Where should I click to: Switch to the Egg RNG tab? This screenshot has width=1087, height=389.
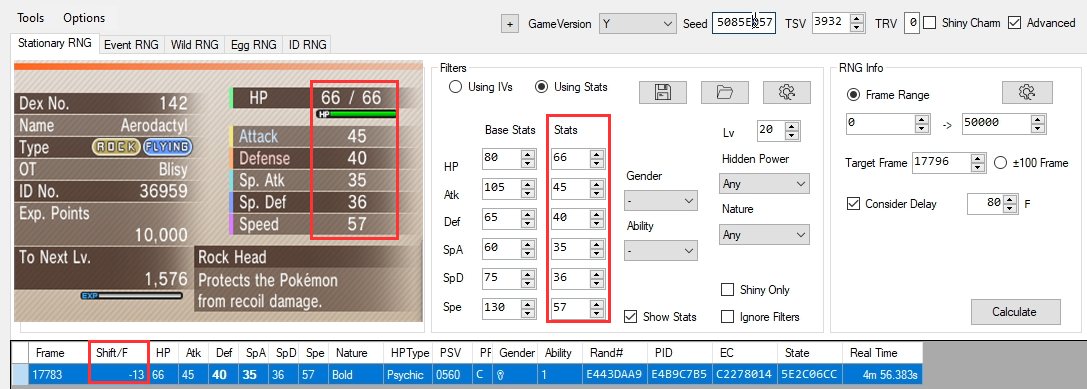point(253,45)
